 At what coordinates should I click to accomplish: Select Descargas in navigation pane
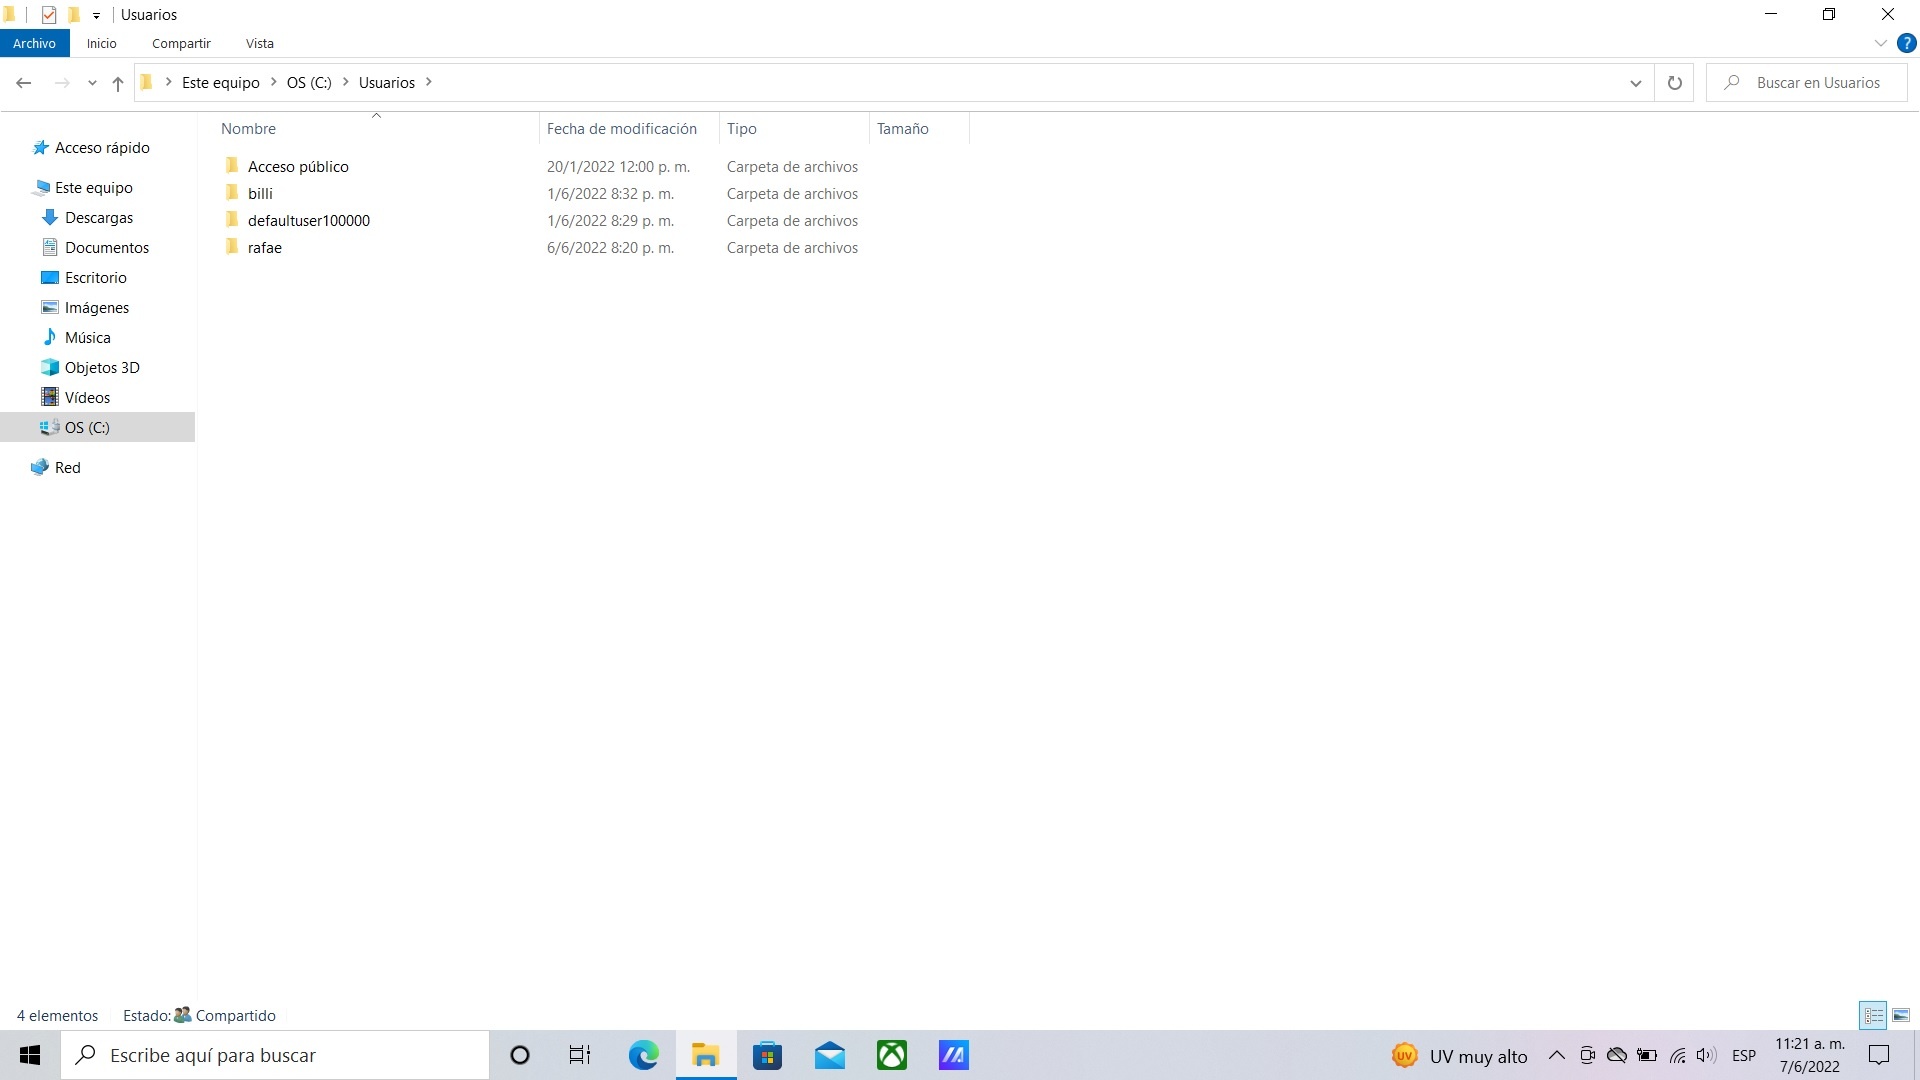98,218
